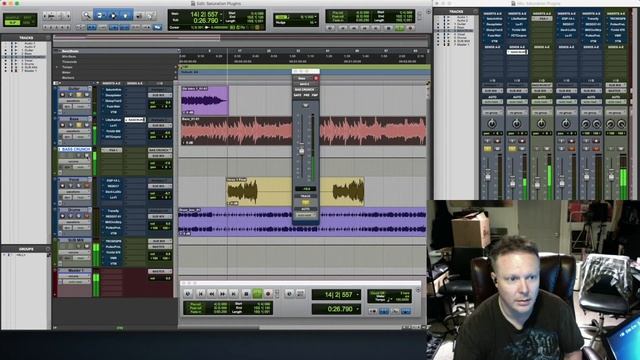The image size is (640, 360).
Task: Click Stop in Edit window top transport
Action: tap(388, 28)
